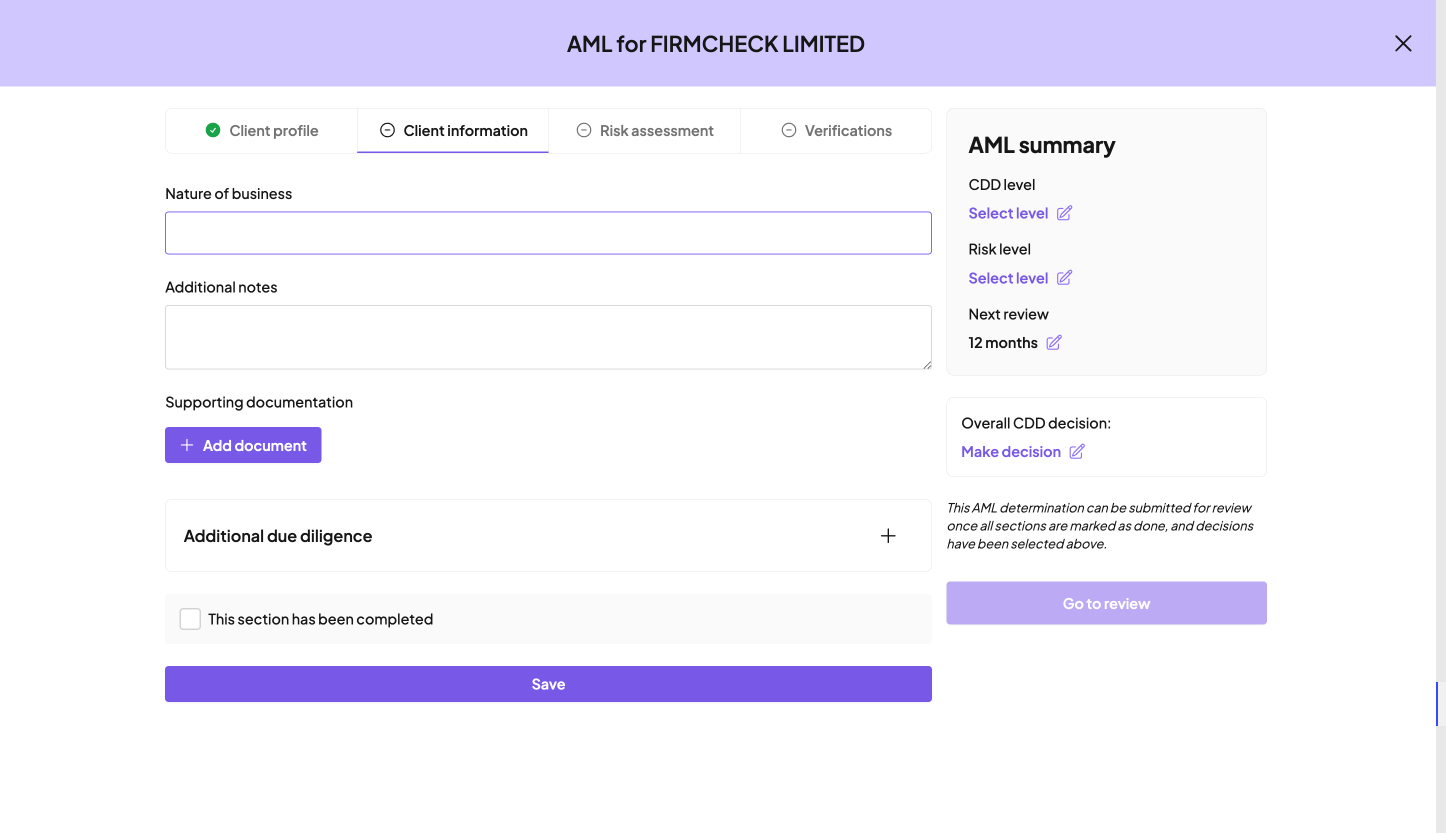Click the status icon on Verifications tab
The image size is (1446, 833).
[789, 130]
